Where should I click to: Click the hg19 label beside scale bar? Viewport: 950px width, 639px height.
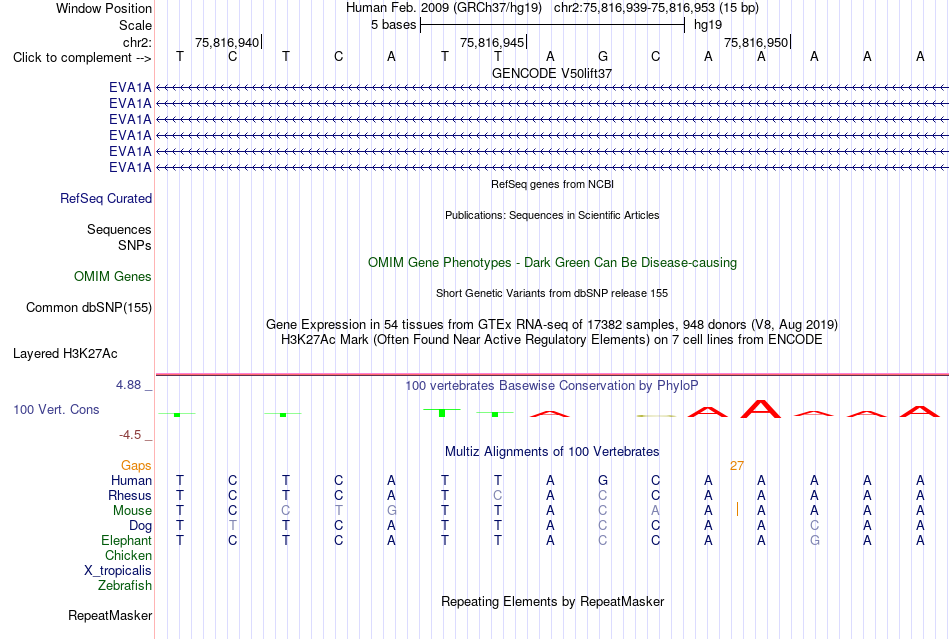click(x=708, y=25)
